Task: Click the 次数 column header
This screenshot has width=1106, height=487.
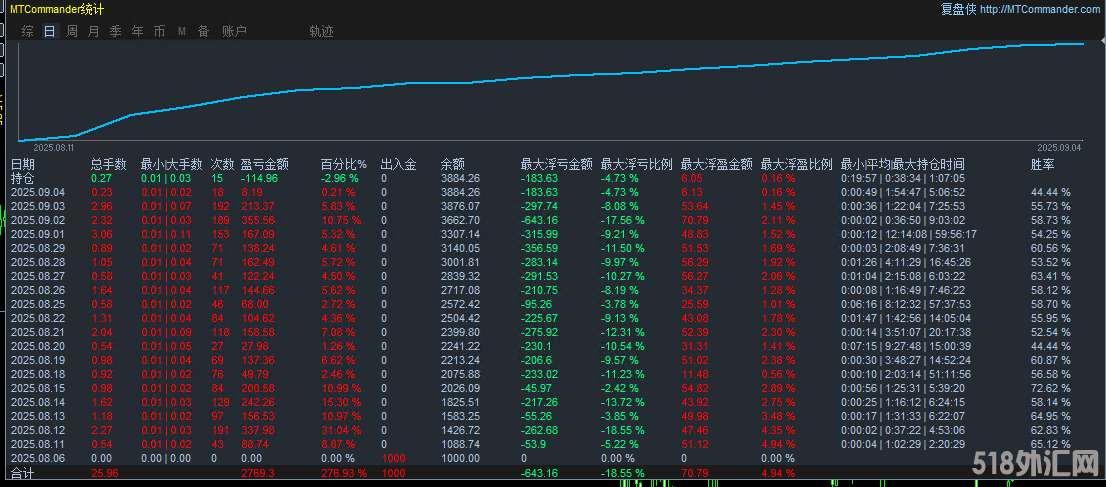Action: tap(222, 164)
